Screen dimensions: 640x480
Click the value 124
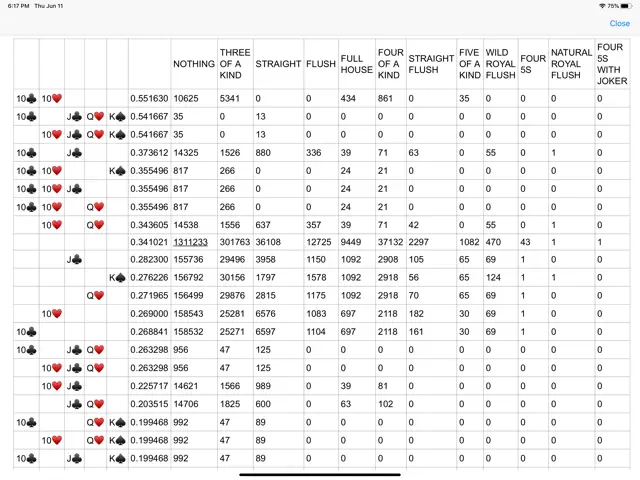point(493,278)
